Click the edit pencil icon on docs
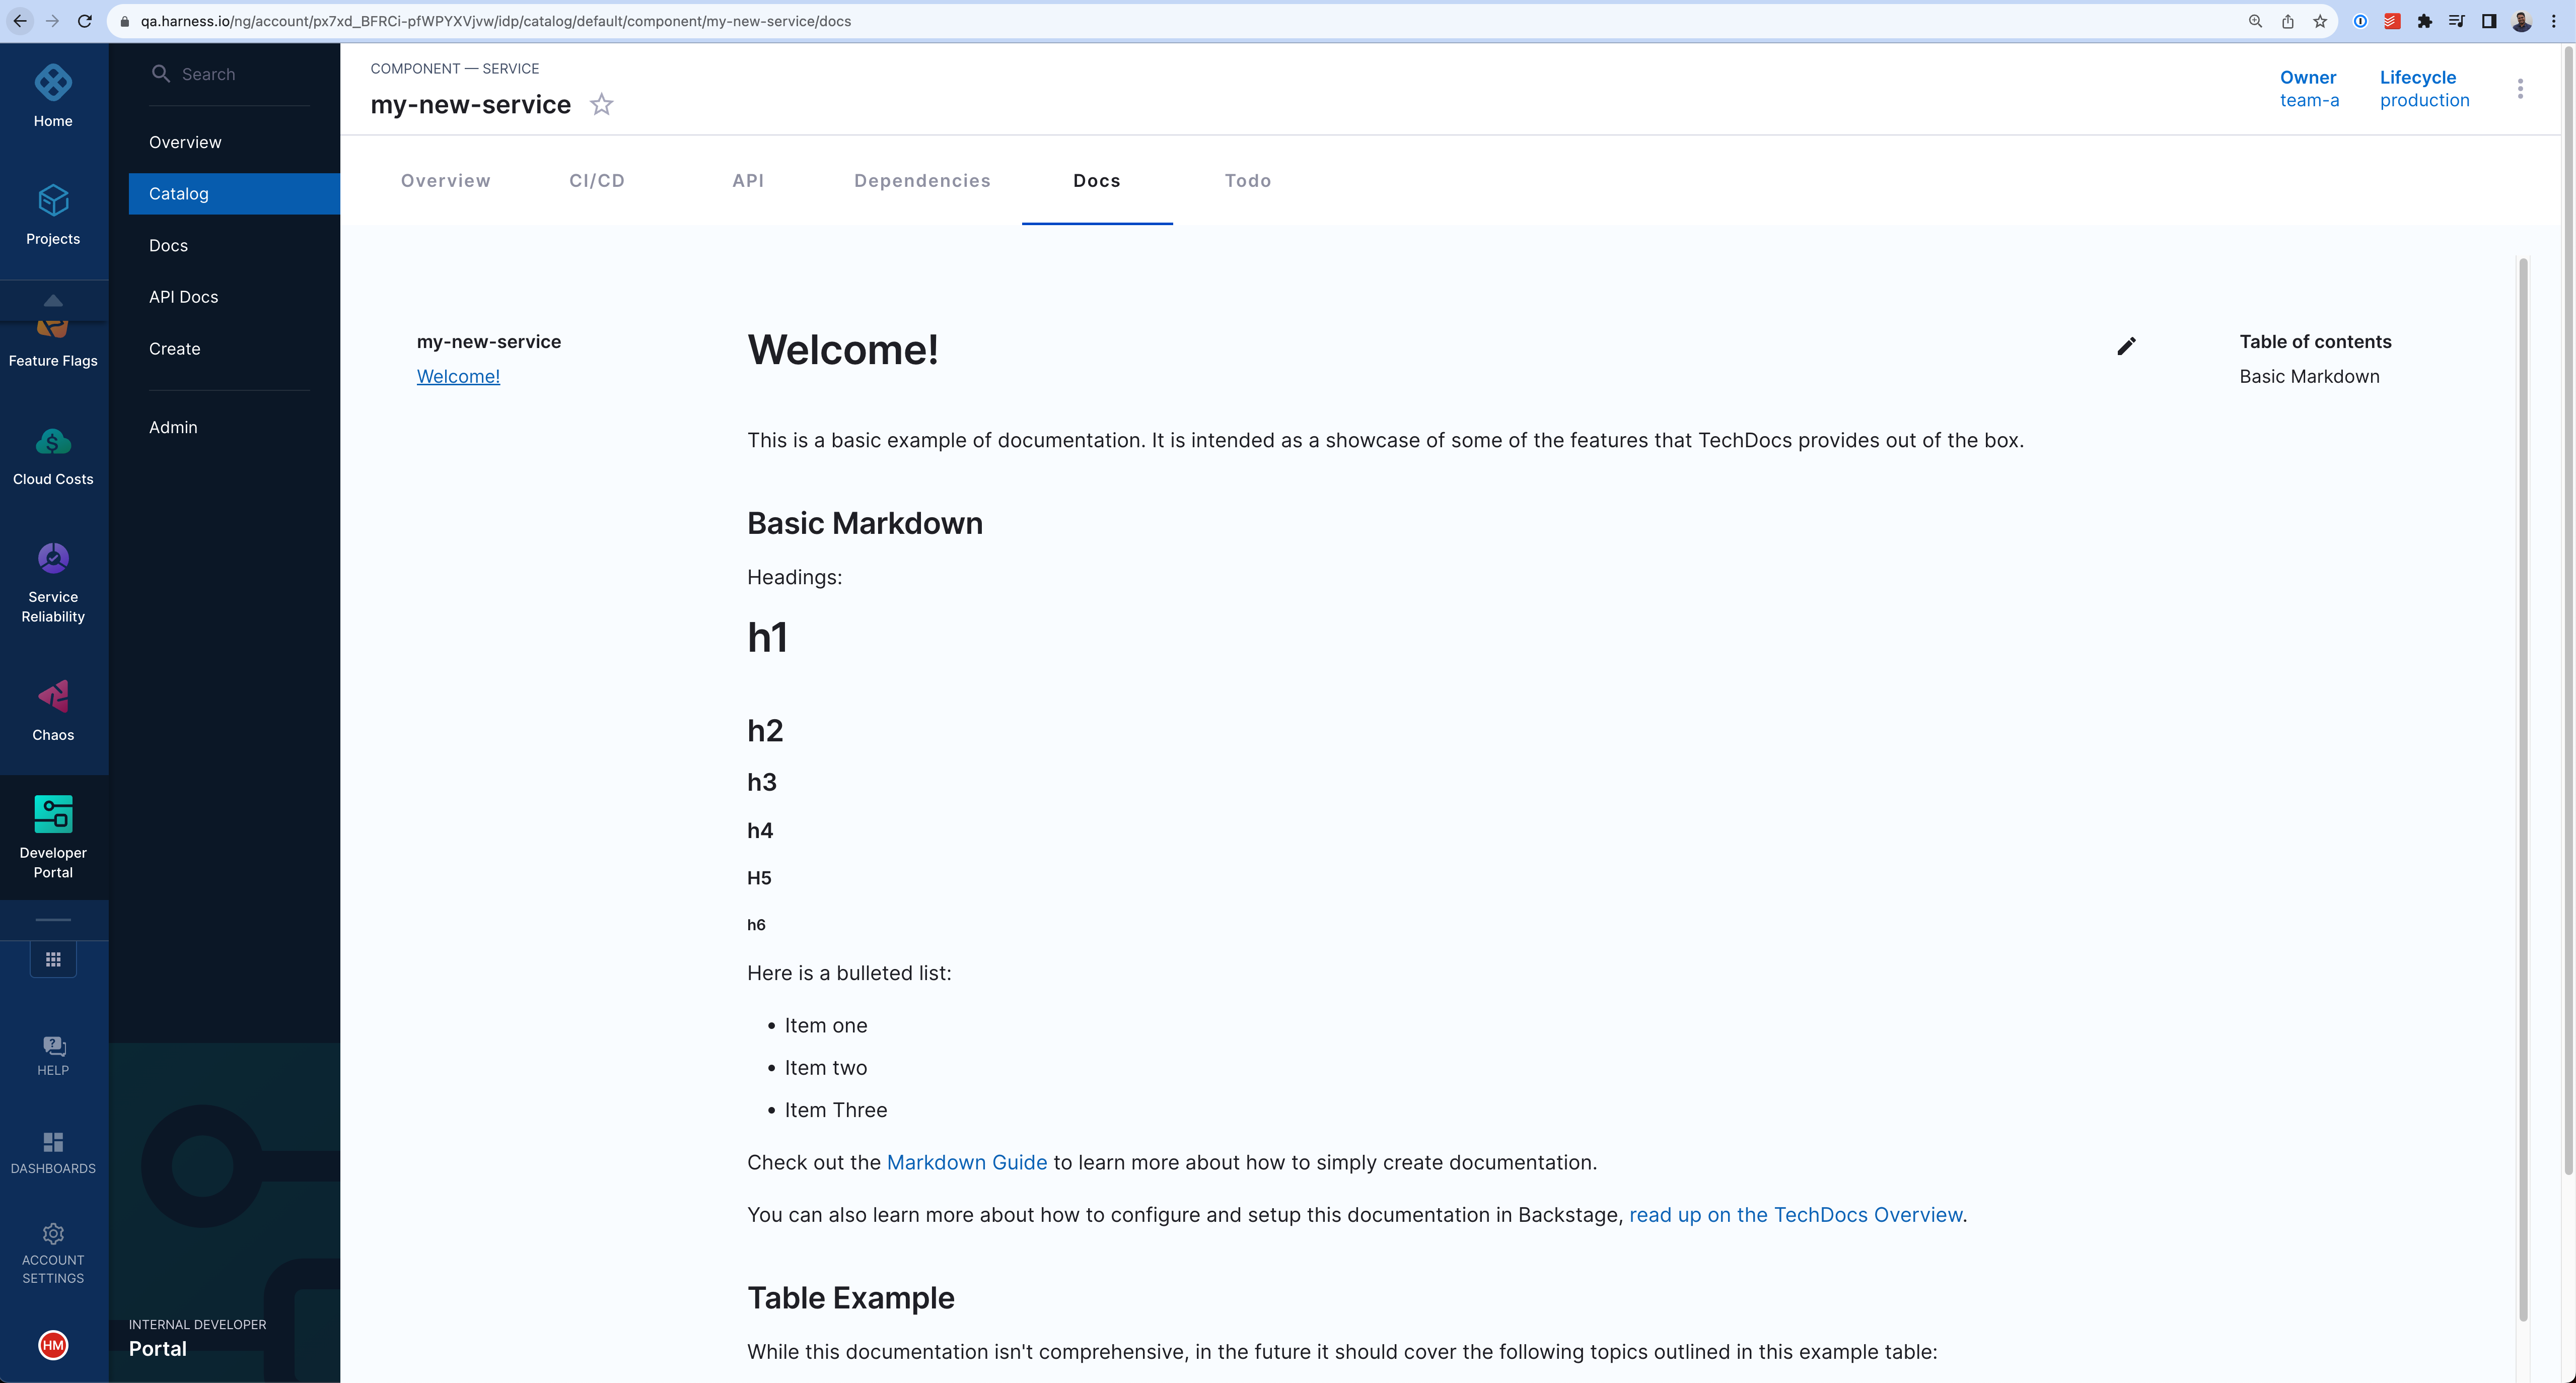 [2126, 346]
